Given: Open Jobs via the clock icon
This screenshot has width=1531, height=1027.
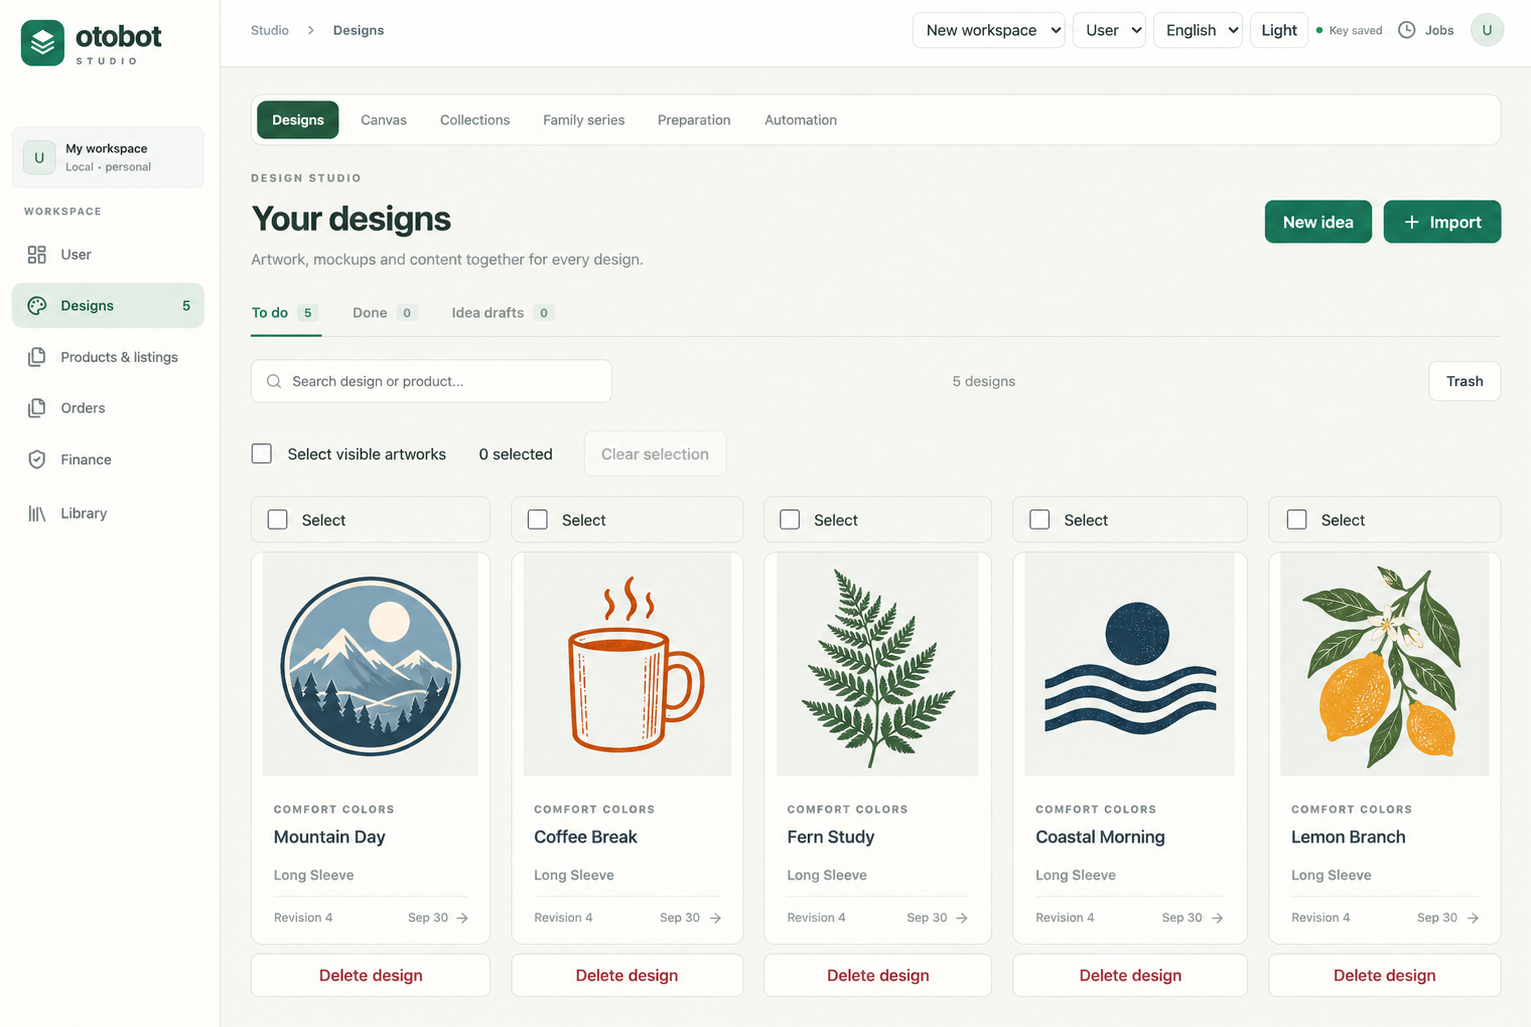Looking at the screenshot, I should 1406,30.
